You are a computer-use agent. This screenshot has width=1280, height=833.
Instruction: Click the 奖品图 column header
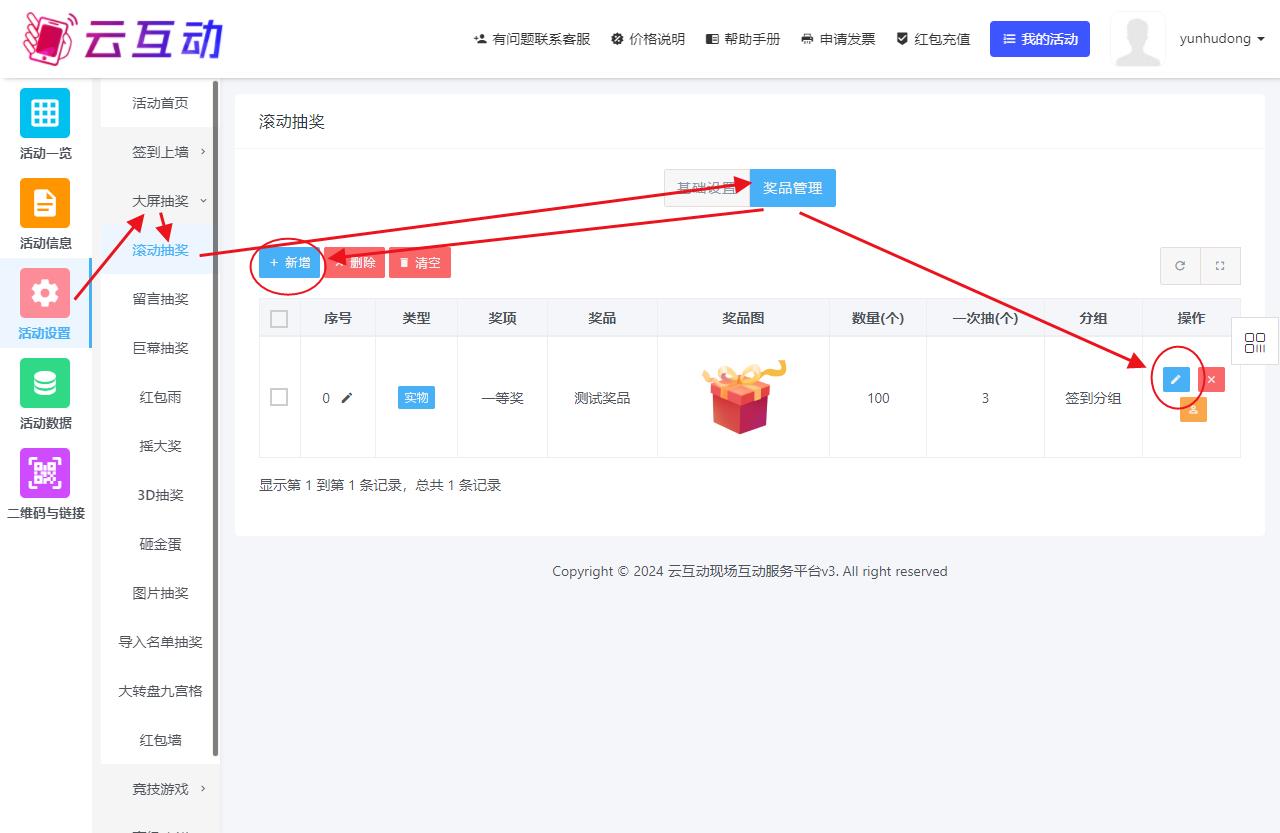(743, 318)
